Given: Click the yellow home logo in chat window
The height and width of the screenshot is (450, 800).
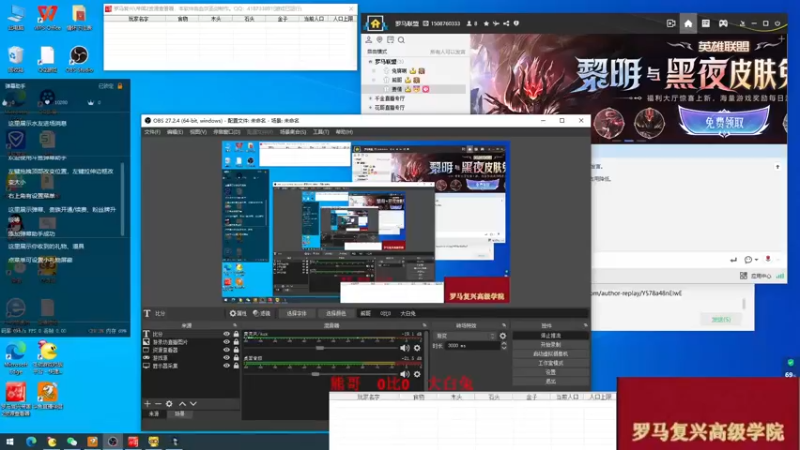Looking at the screenshot, I should click(x=376, y=23).
